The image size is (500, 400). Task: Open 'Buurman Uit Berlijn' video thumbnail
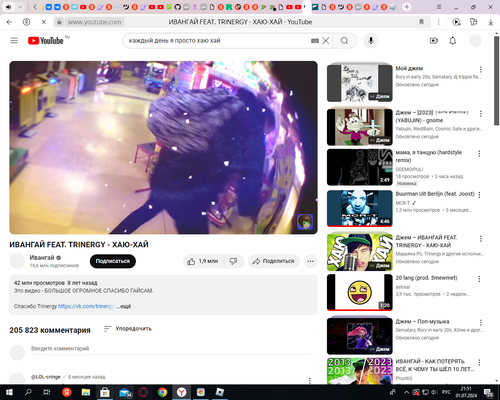click(x=360, y=208)
